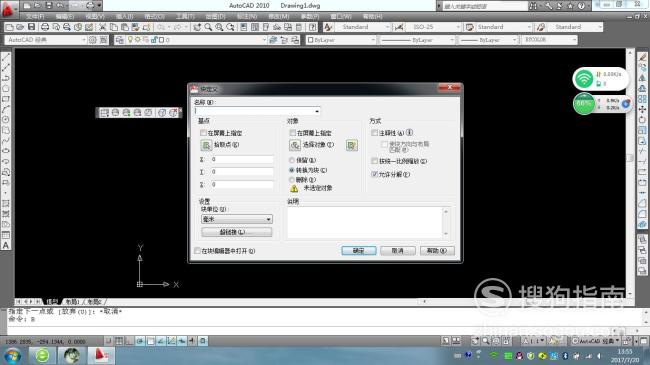Viewport: 650px width, 365px height.
Task: Click the 帮助(H) button in dialog
Action: 437,251
